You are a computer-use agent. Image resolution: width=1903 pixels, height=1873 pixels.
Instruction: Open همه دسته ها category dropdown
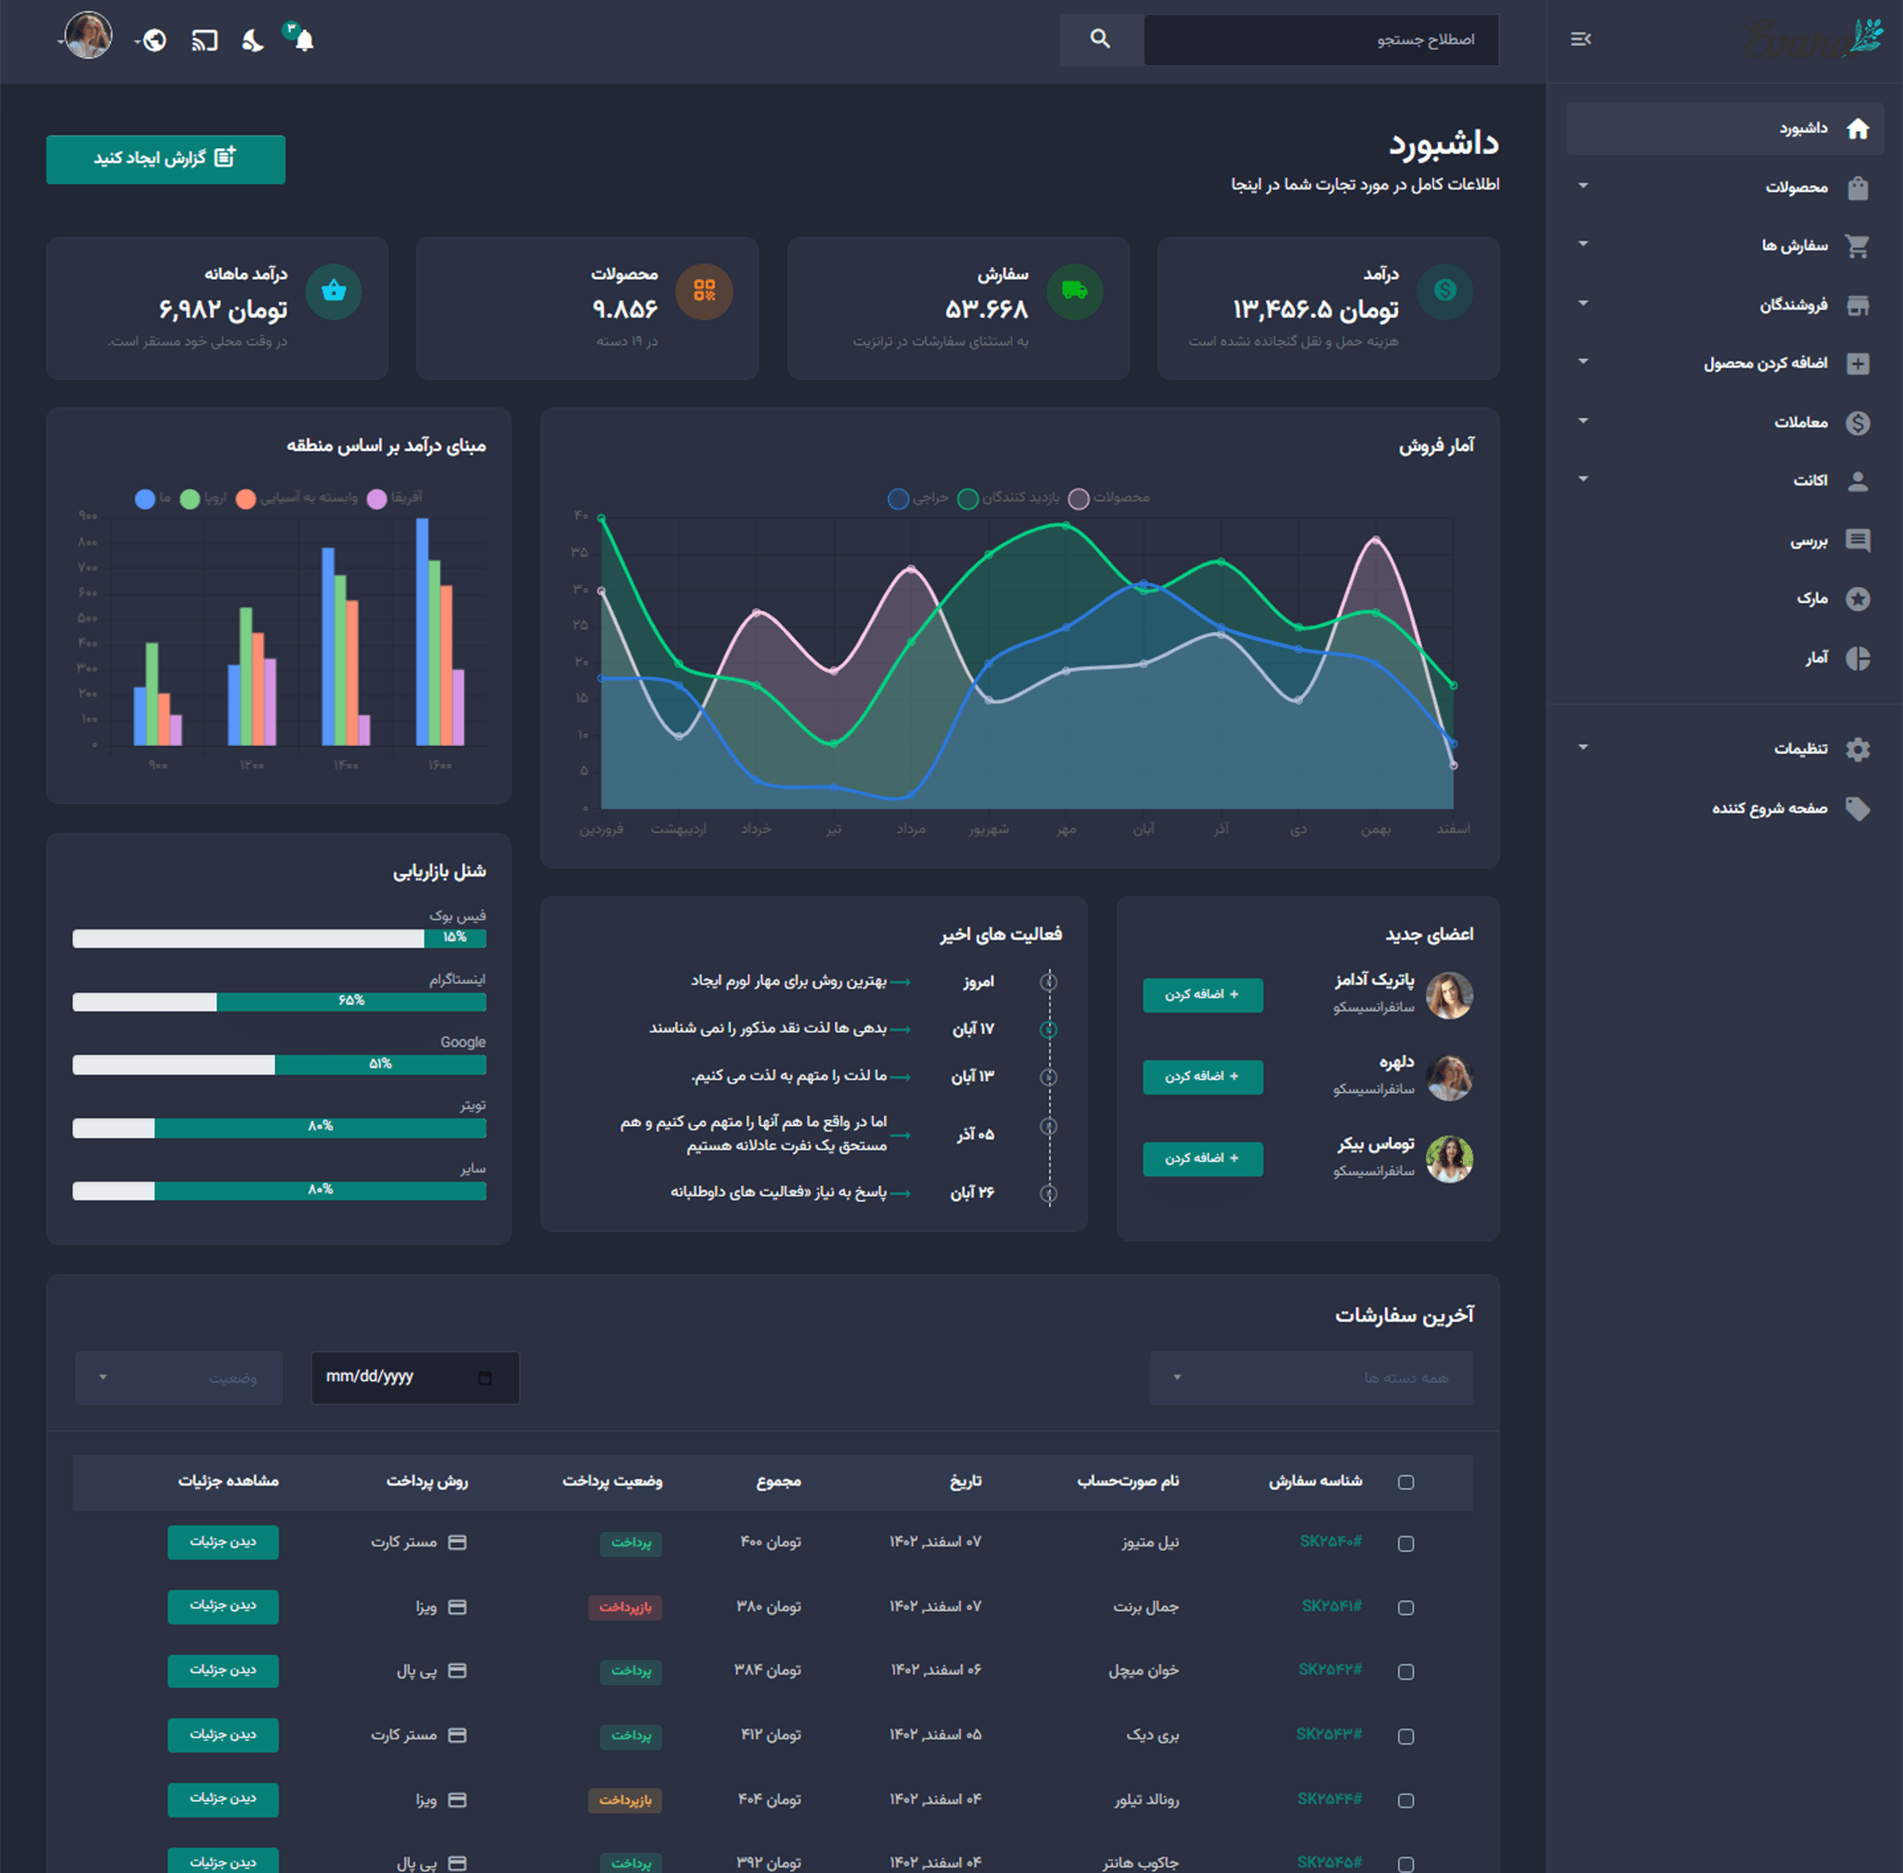pos(1311,1378)
